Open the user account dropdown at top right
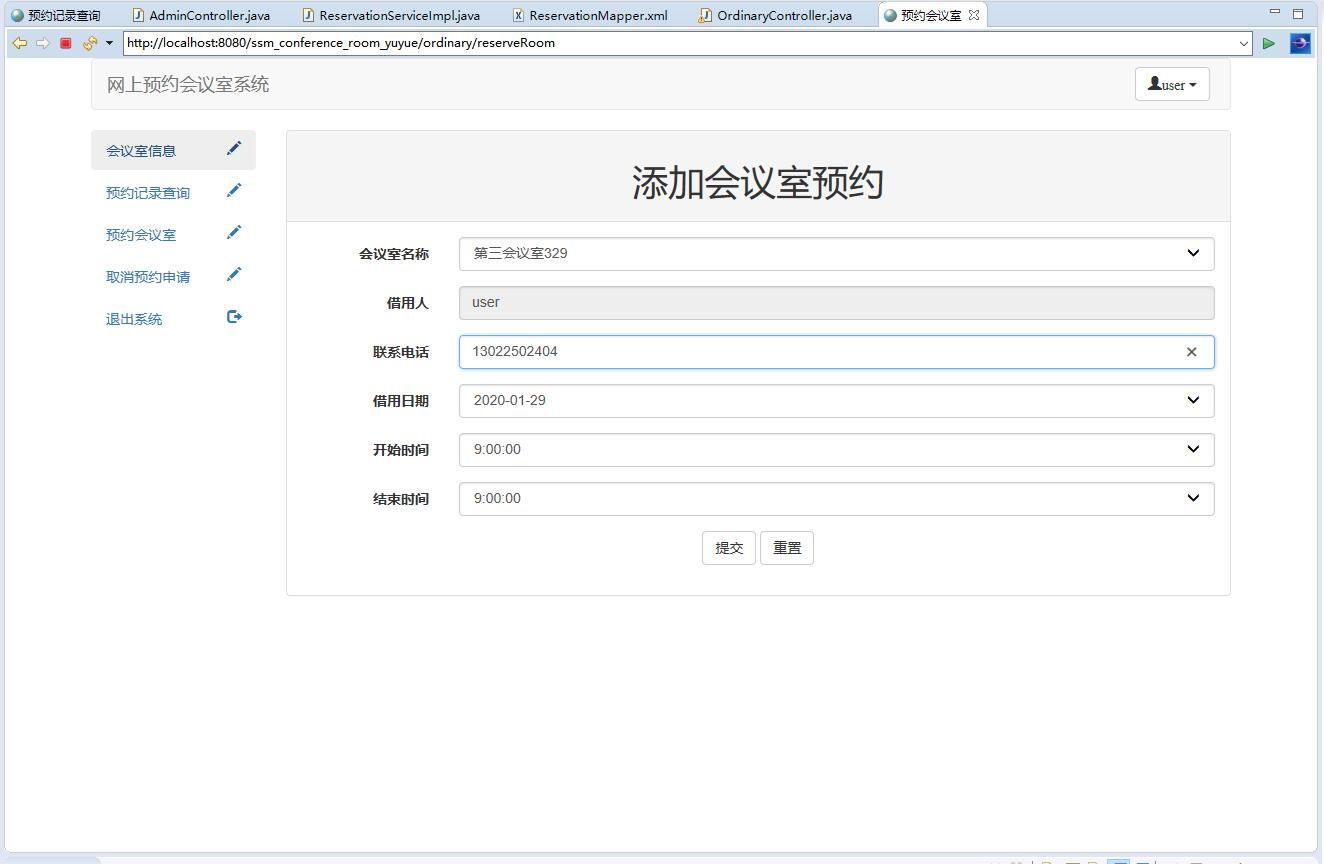This screenshot has width=1324, height=864. click(1171, 84)
